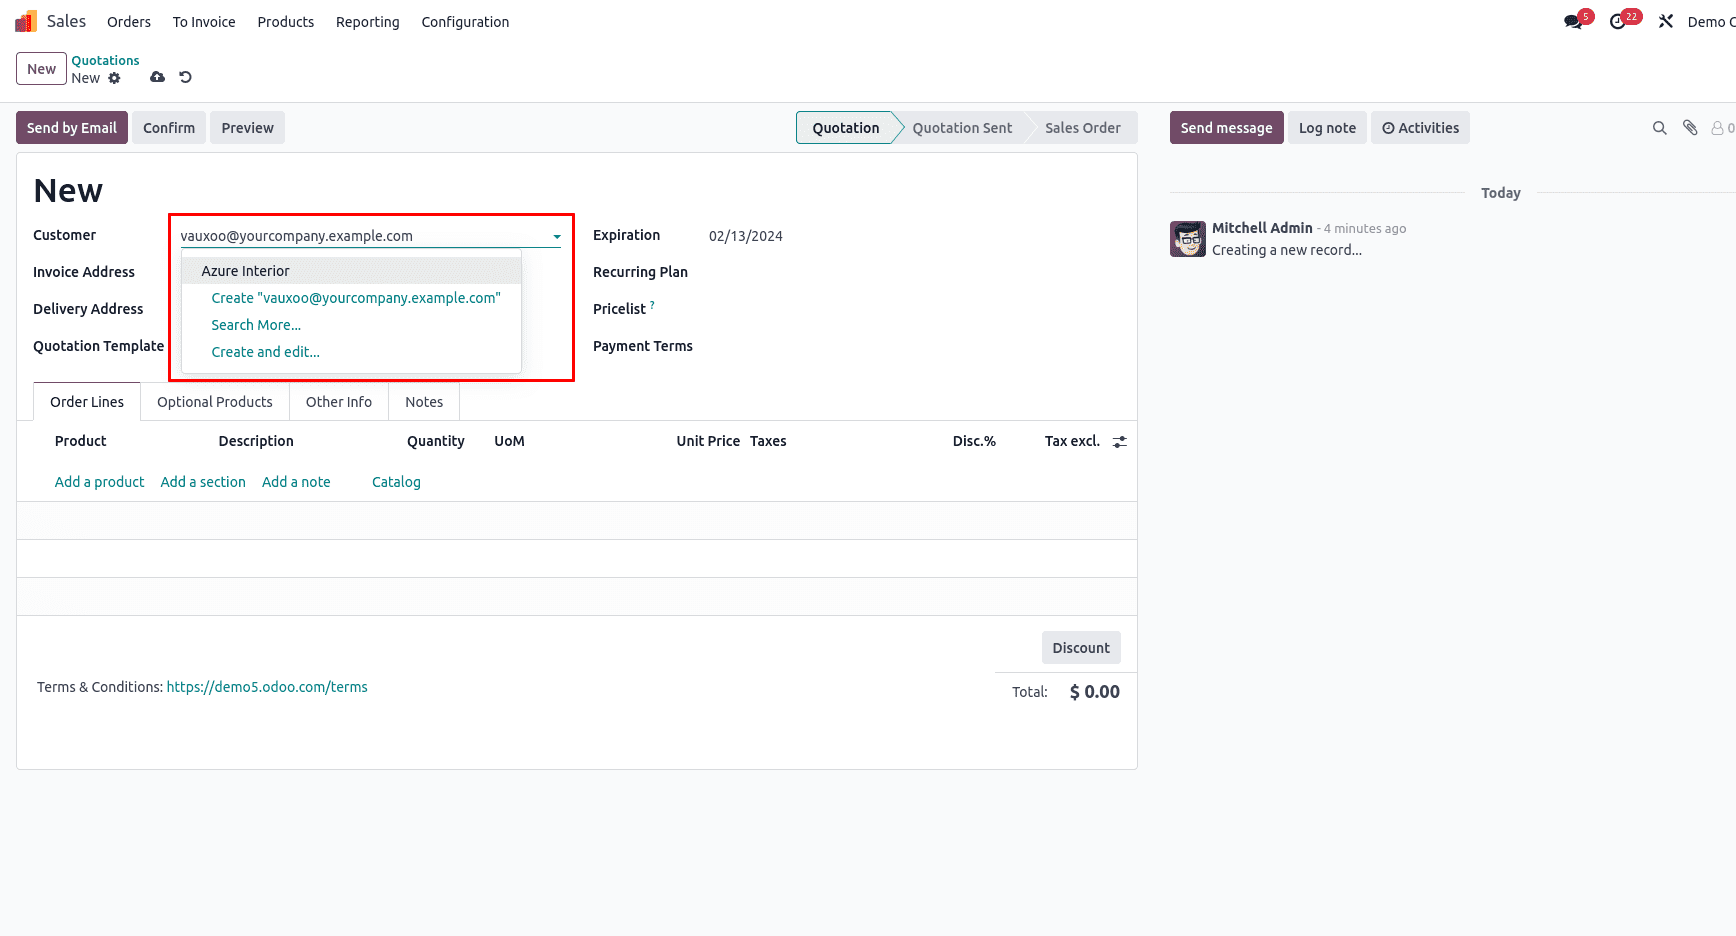Click the Sales app title
This screenshot has height=936, width=1736.
(x=66, y=21)
